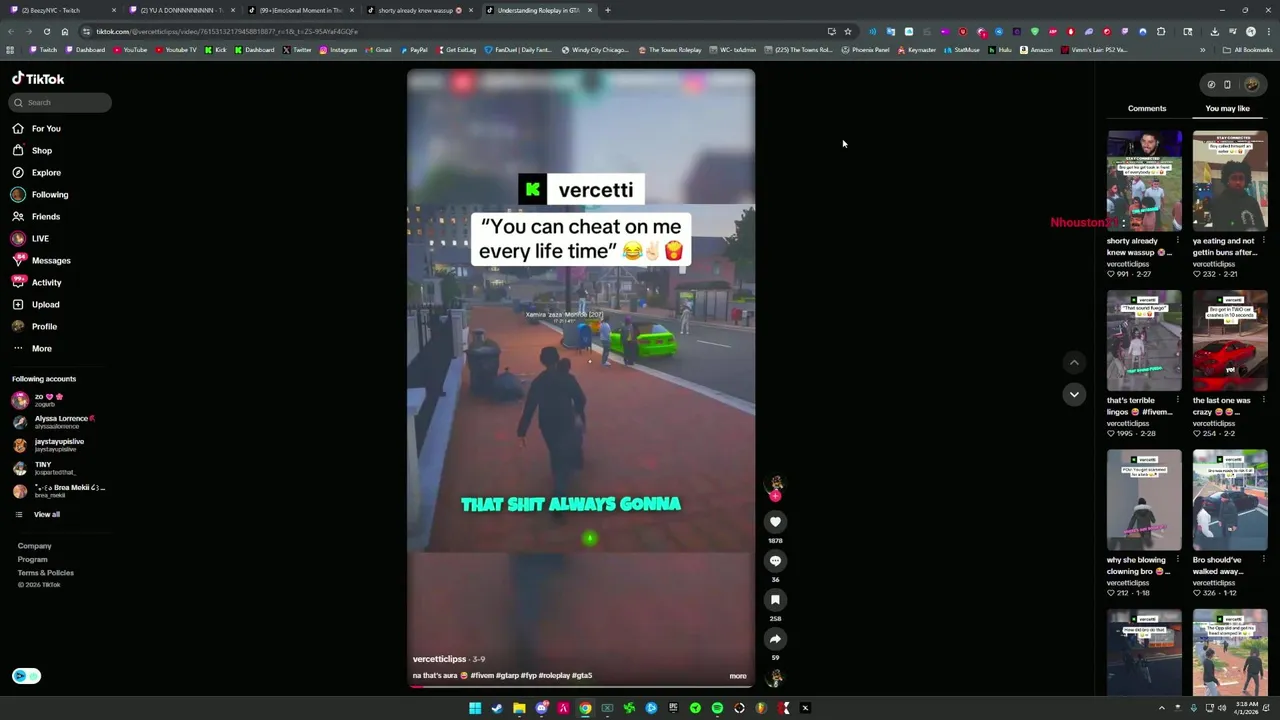Open All Bookmarks folder
1280x720 pixels.
[x=1249, y=50]
